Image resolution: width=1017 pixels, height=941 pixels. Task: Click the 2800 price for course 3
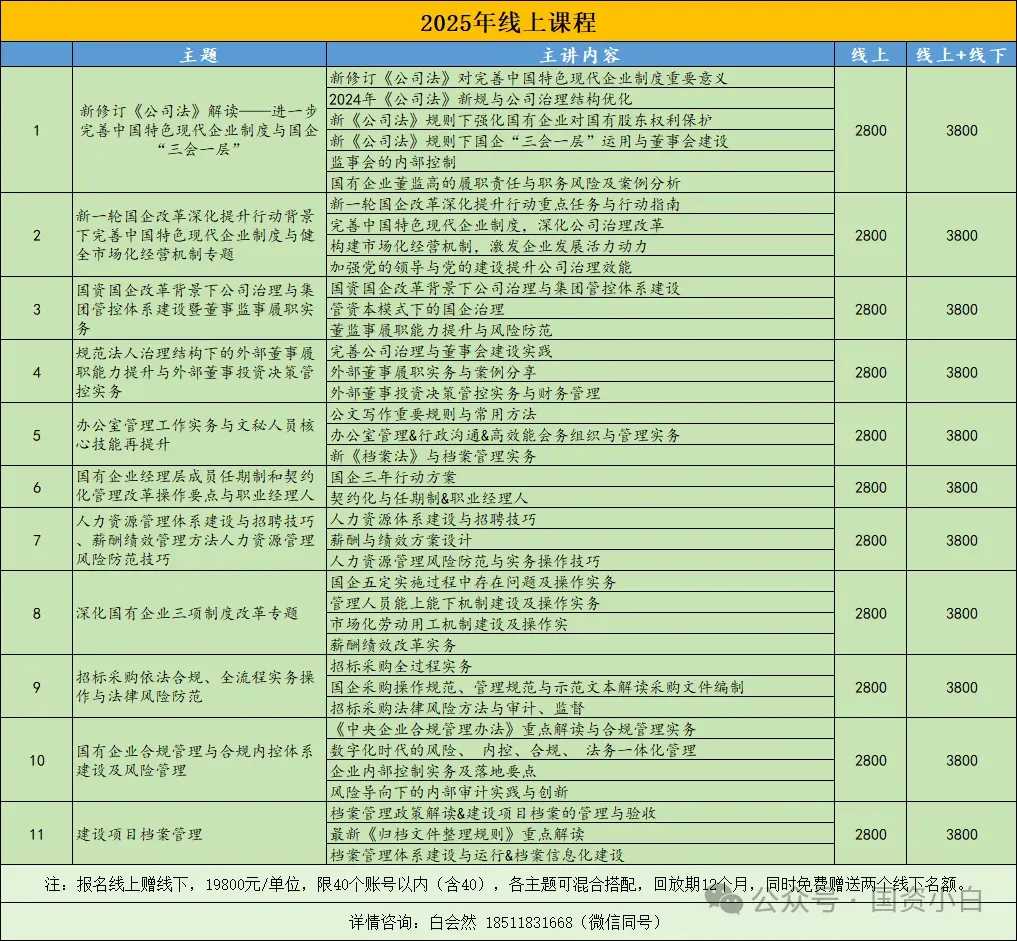click(870, 309)
